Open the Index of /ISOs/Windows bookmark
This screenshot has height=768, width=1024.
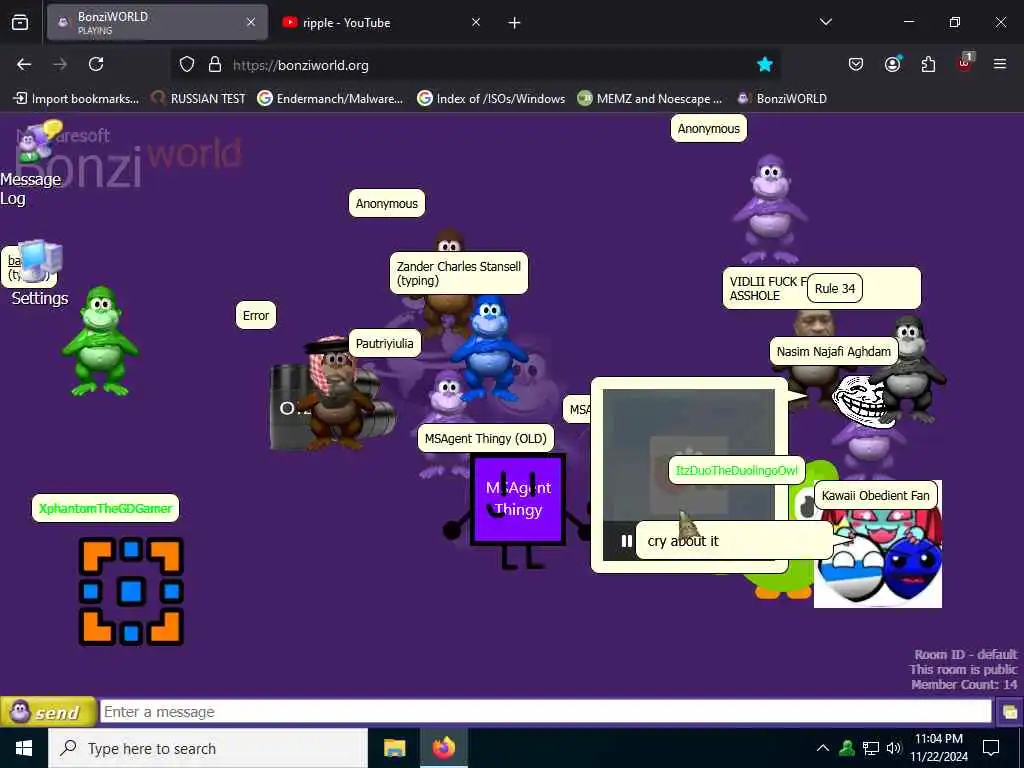(x=491, y=99)
